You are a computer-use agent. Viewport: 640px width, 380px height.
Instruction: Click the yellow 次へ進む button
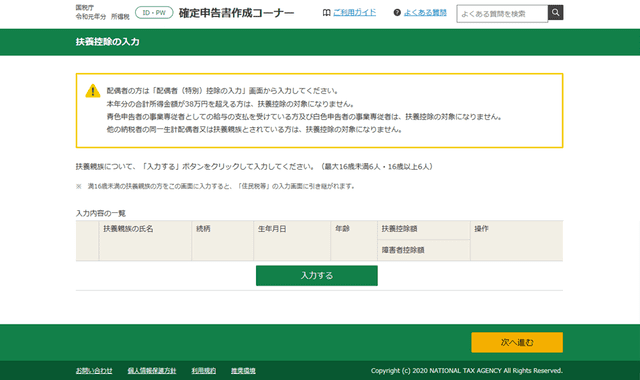point(517,342)
